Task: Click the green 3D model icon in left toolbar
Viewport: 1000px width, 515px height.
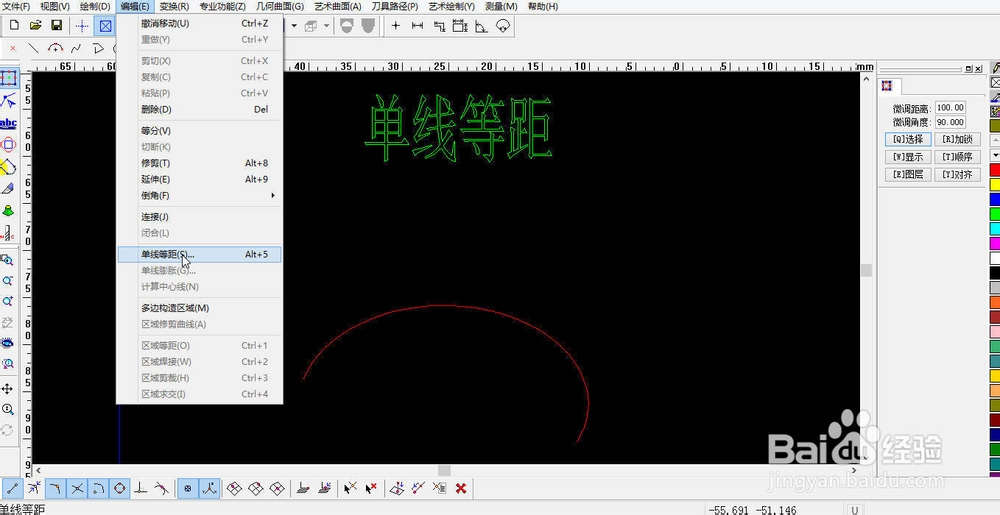Action: point(8,210)
